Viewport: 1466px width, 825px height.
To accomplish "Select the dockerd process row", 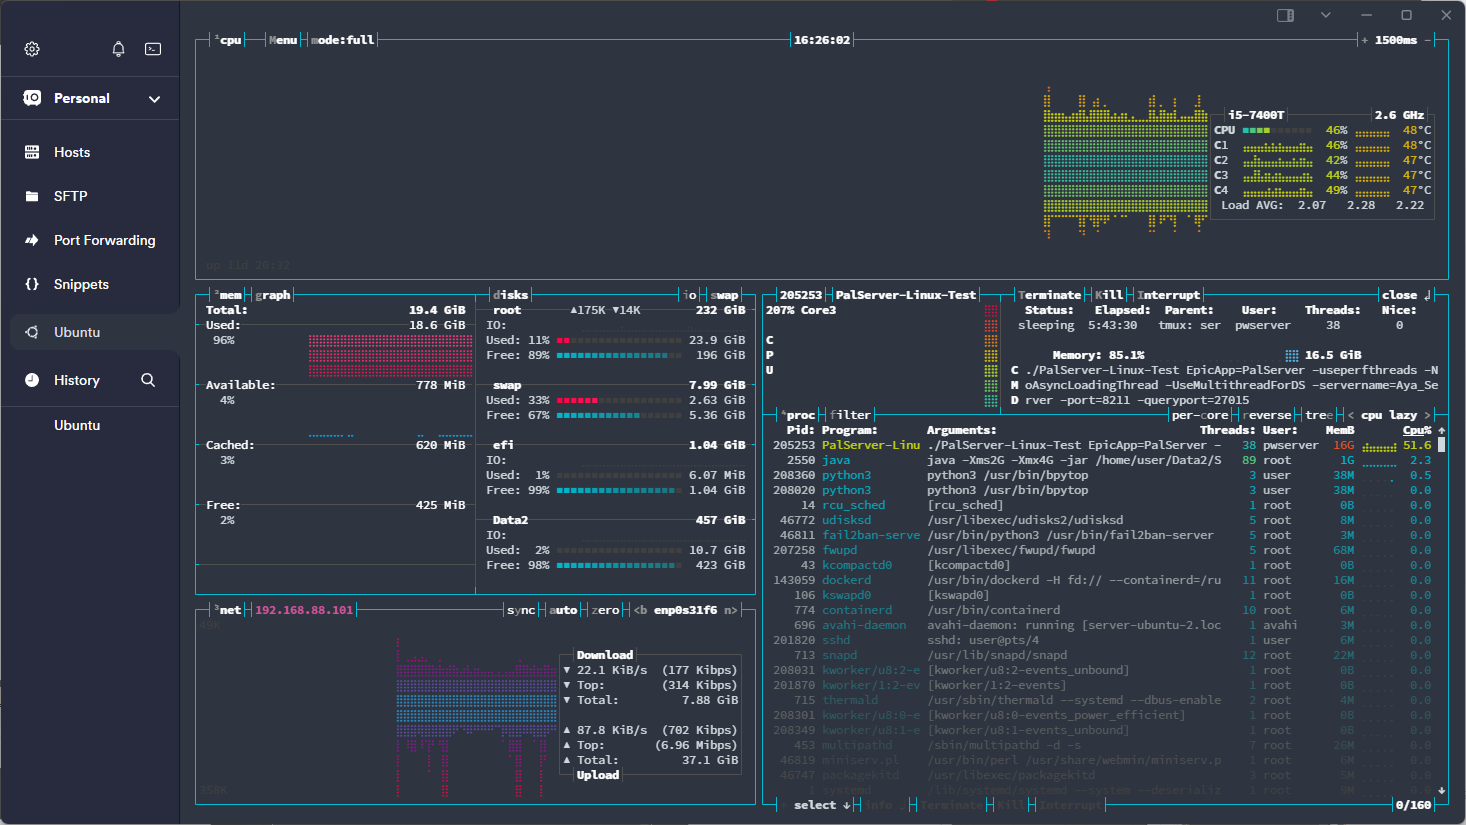I will 1102,580.
